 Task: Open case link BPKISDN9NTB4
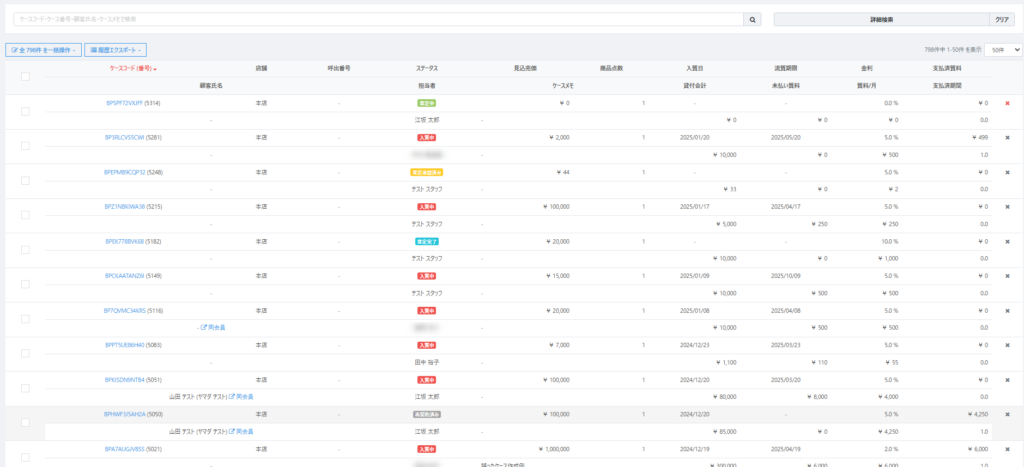tap(124, 380)
